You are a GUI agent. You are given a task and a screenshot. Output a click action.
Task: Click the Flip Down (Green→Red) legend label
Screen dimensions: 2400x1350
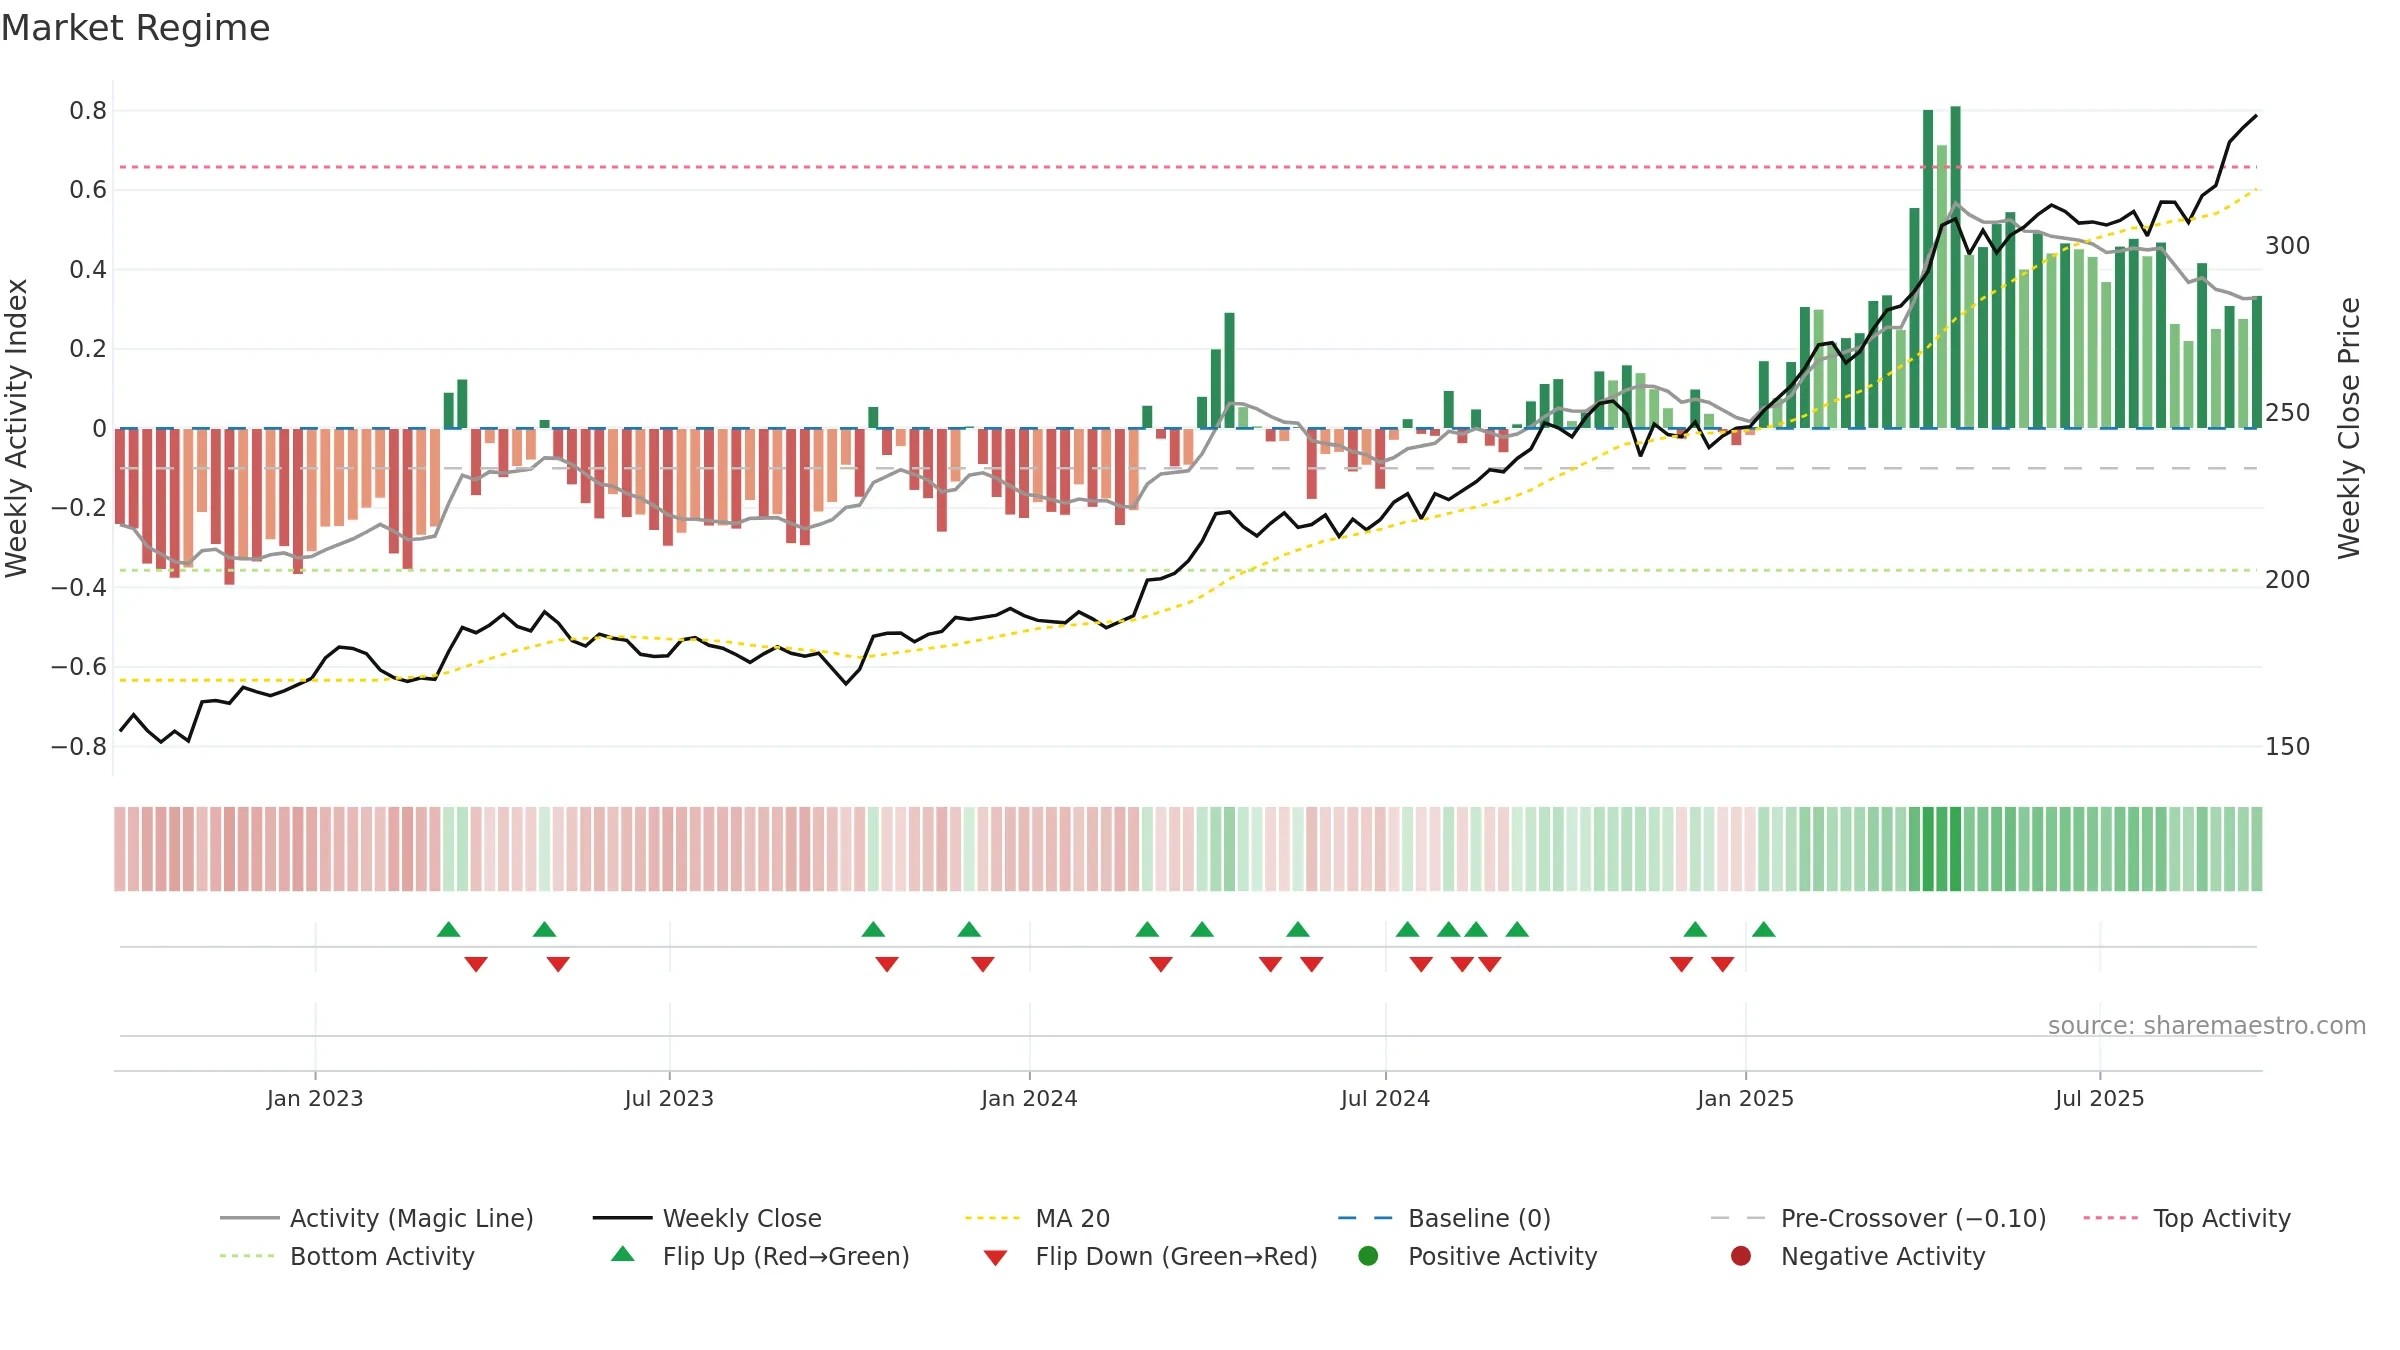click(1176, 1256)
